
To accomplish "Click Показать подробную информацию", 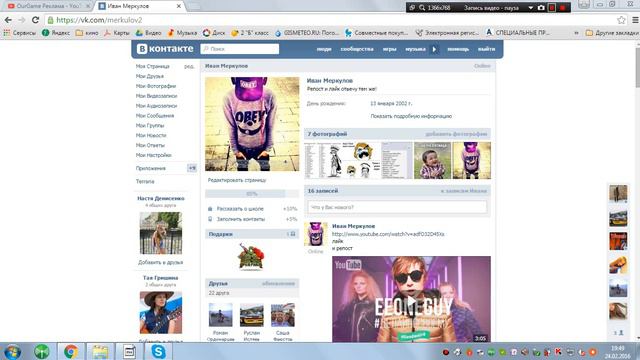I will click(411, 116).
